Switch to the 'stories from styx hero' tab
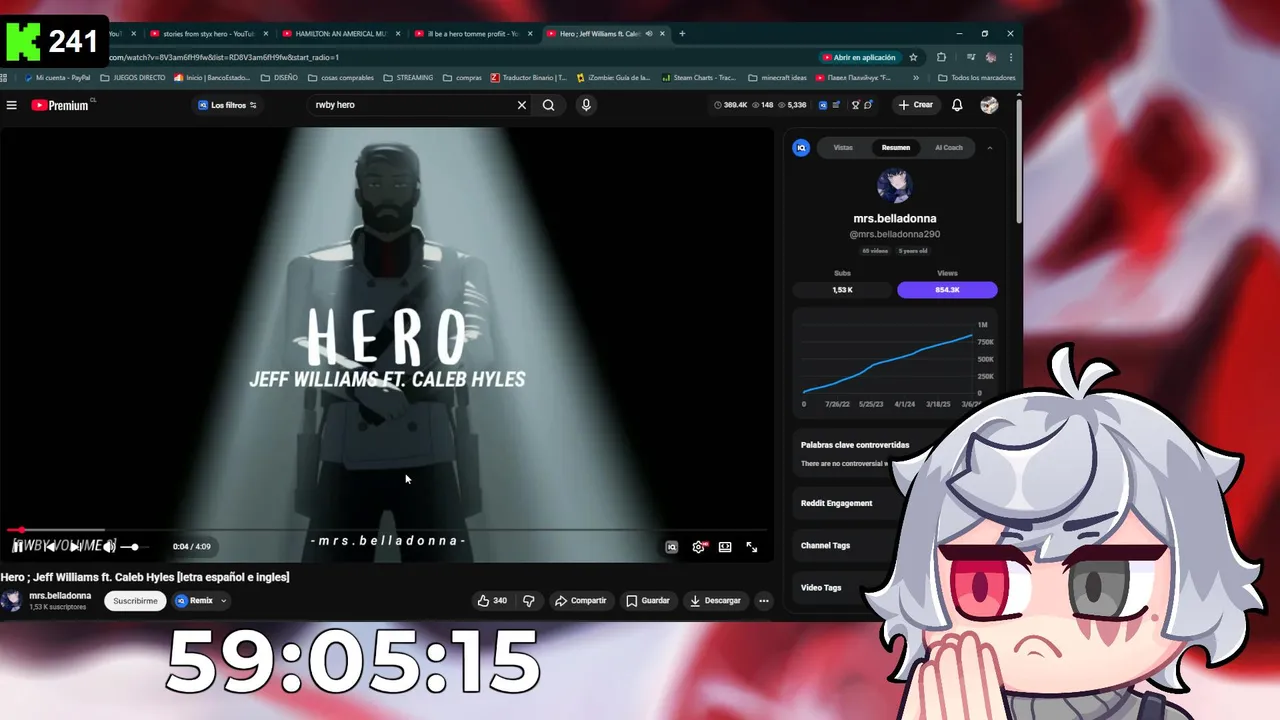The image size is (1280, 720). (208, 33)
